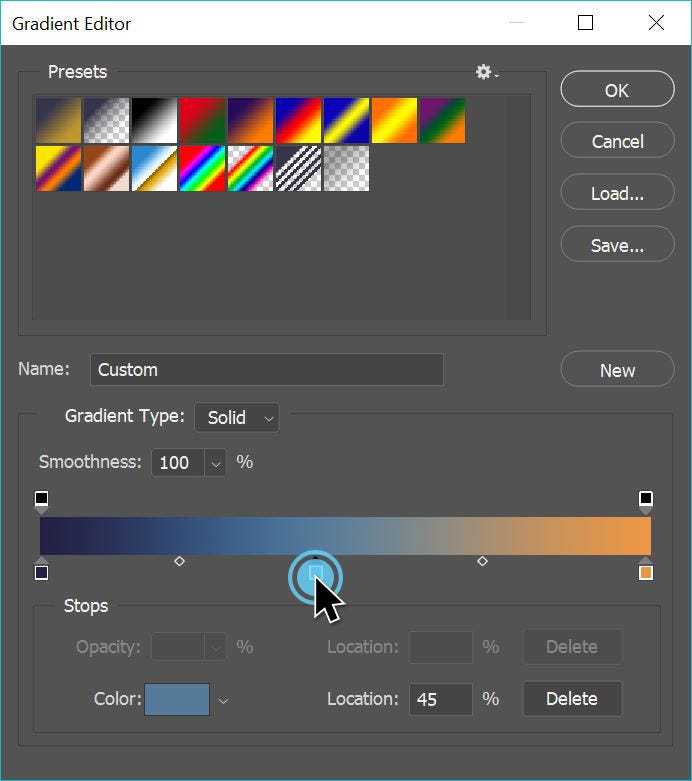
Task: Click the presets list scrollbar
Action: tap(519, 207)
